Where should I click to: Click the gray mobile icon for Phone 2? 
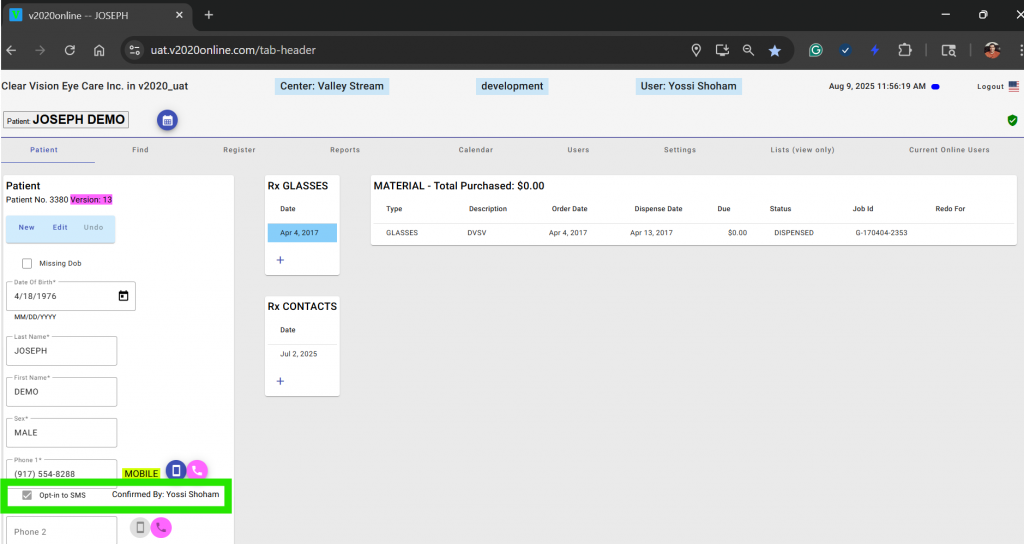pyautogui.click(x=140, y=528)
